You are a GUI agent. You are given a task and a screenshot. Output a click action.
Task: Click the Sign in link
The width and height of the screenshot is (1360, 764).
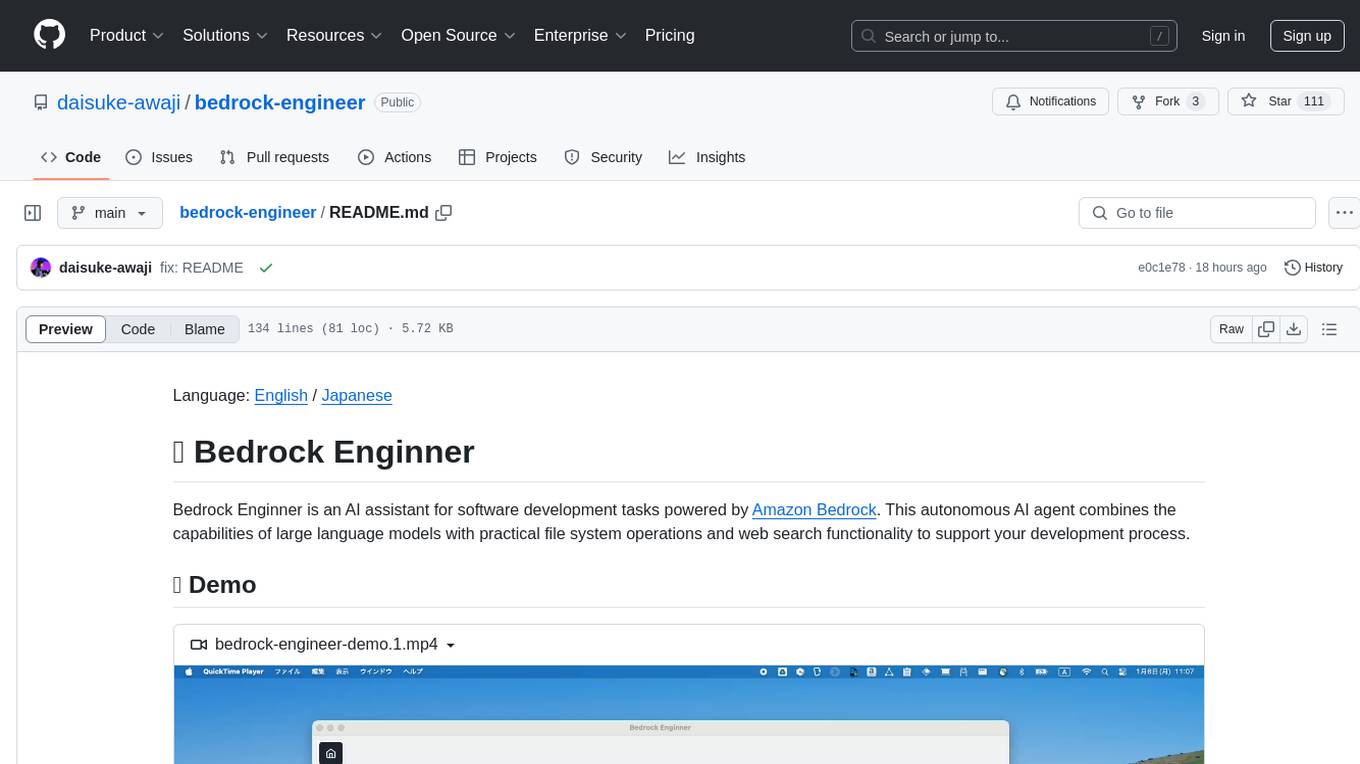click(1223, 36)
